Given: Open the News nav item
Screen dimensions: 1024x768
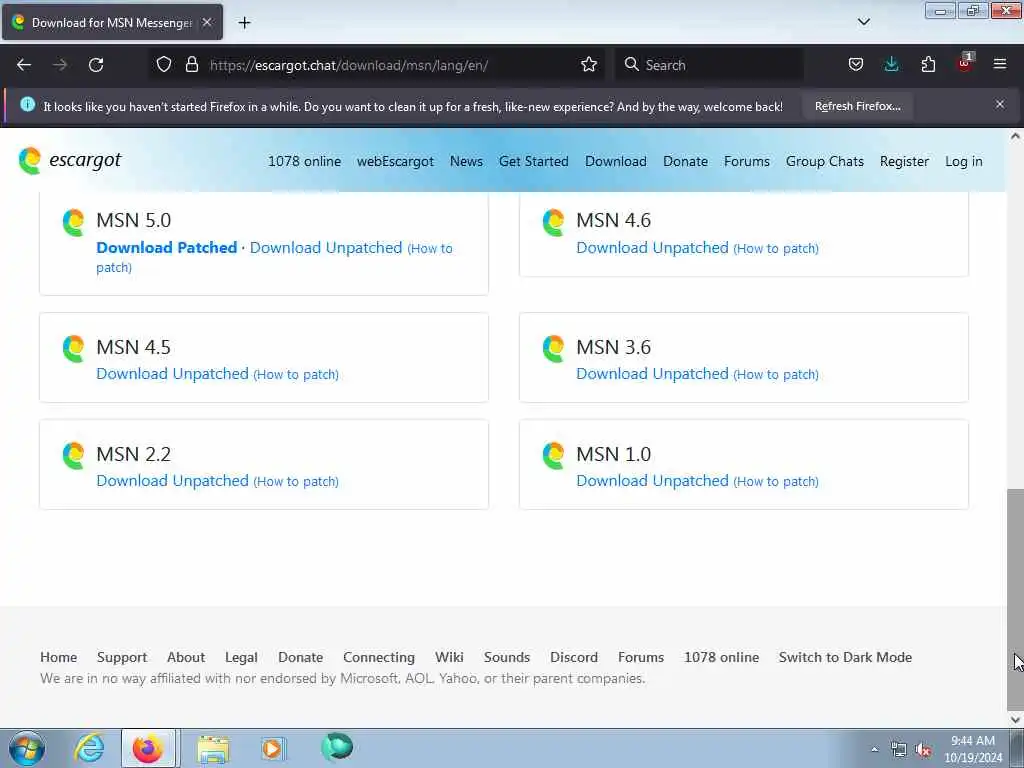Looking at the screenshot, I should click(x=466, y=161).
